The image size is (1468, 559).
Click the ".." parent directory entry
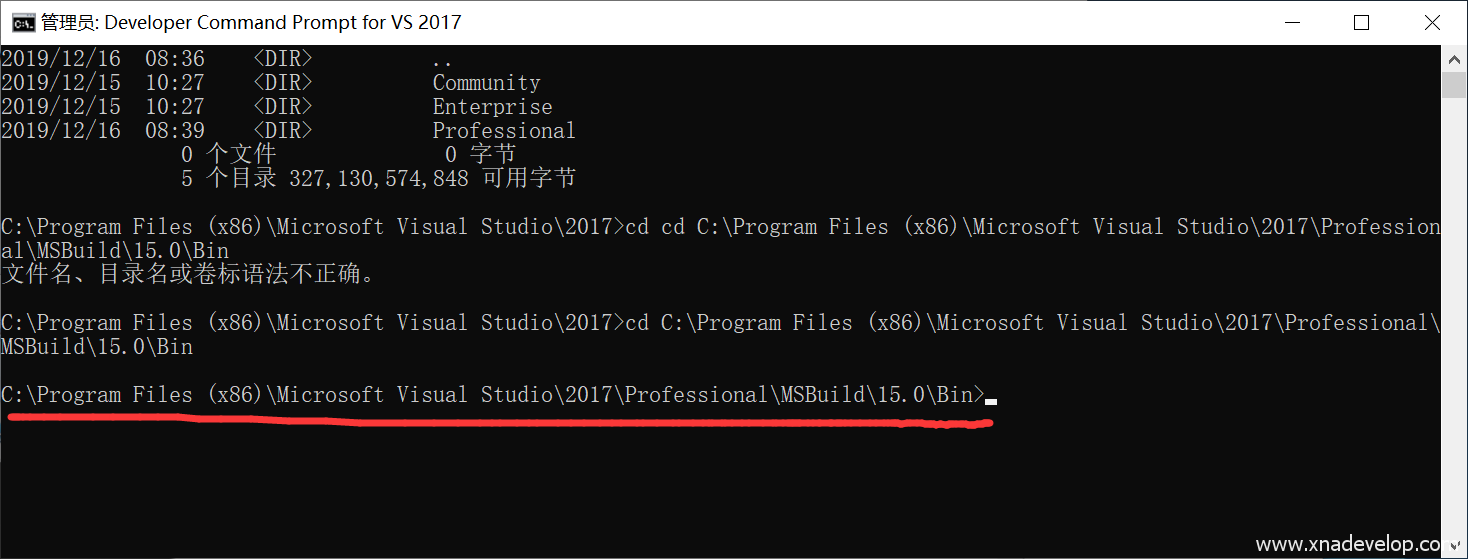tap(442, 60)
